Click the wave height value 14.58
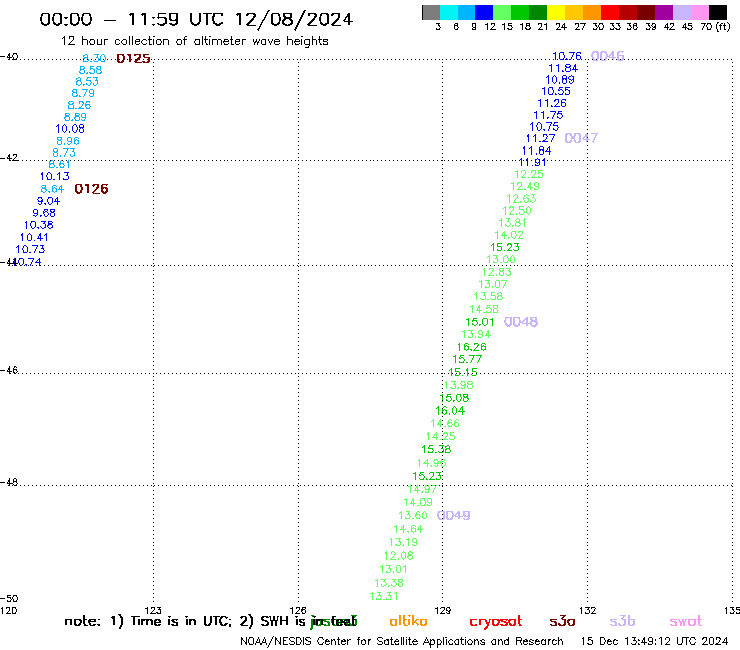This screenshot has height=650, width=740. [x=484, y=309]
